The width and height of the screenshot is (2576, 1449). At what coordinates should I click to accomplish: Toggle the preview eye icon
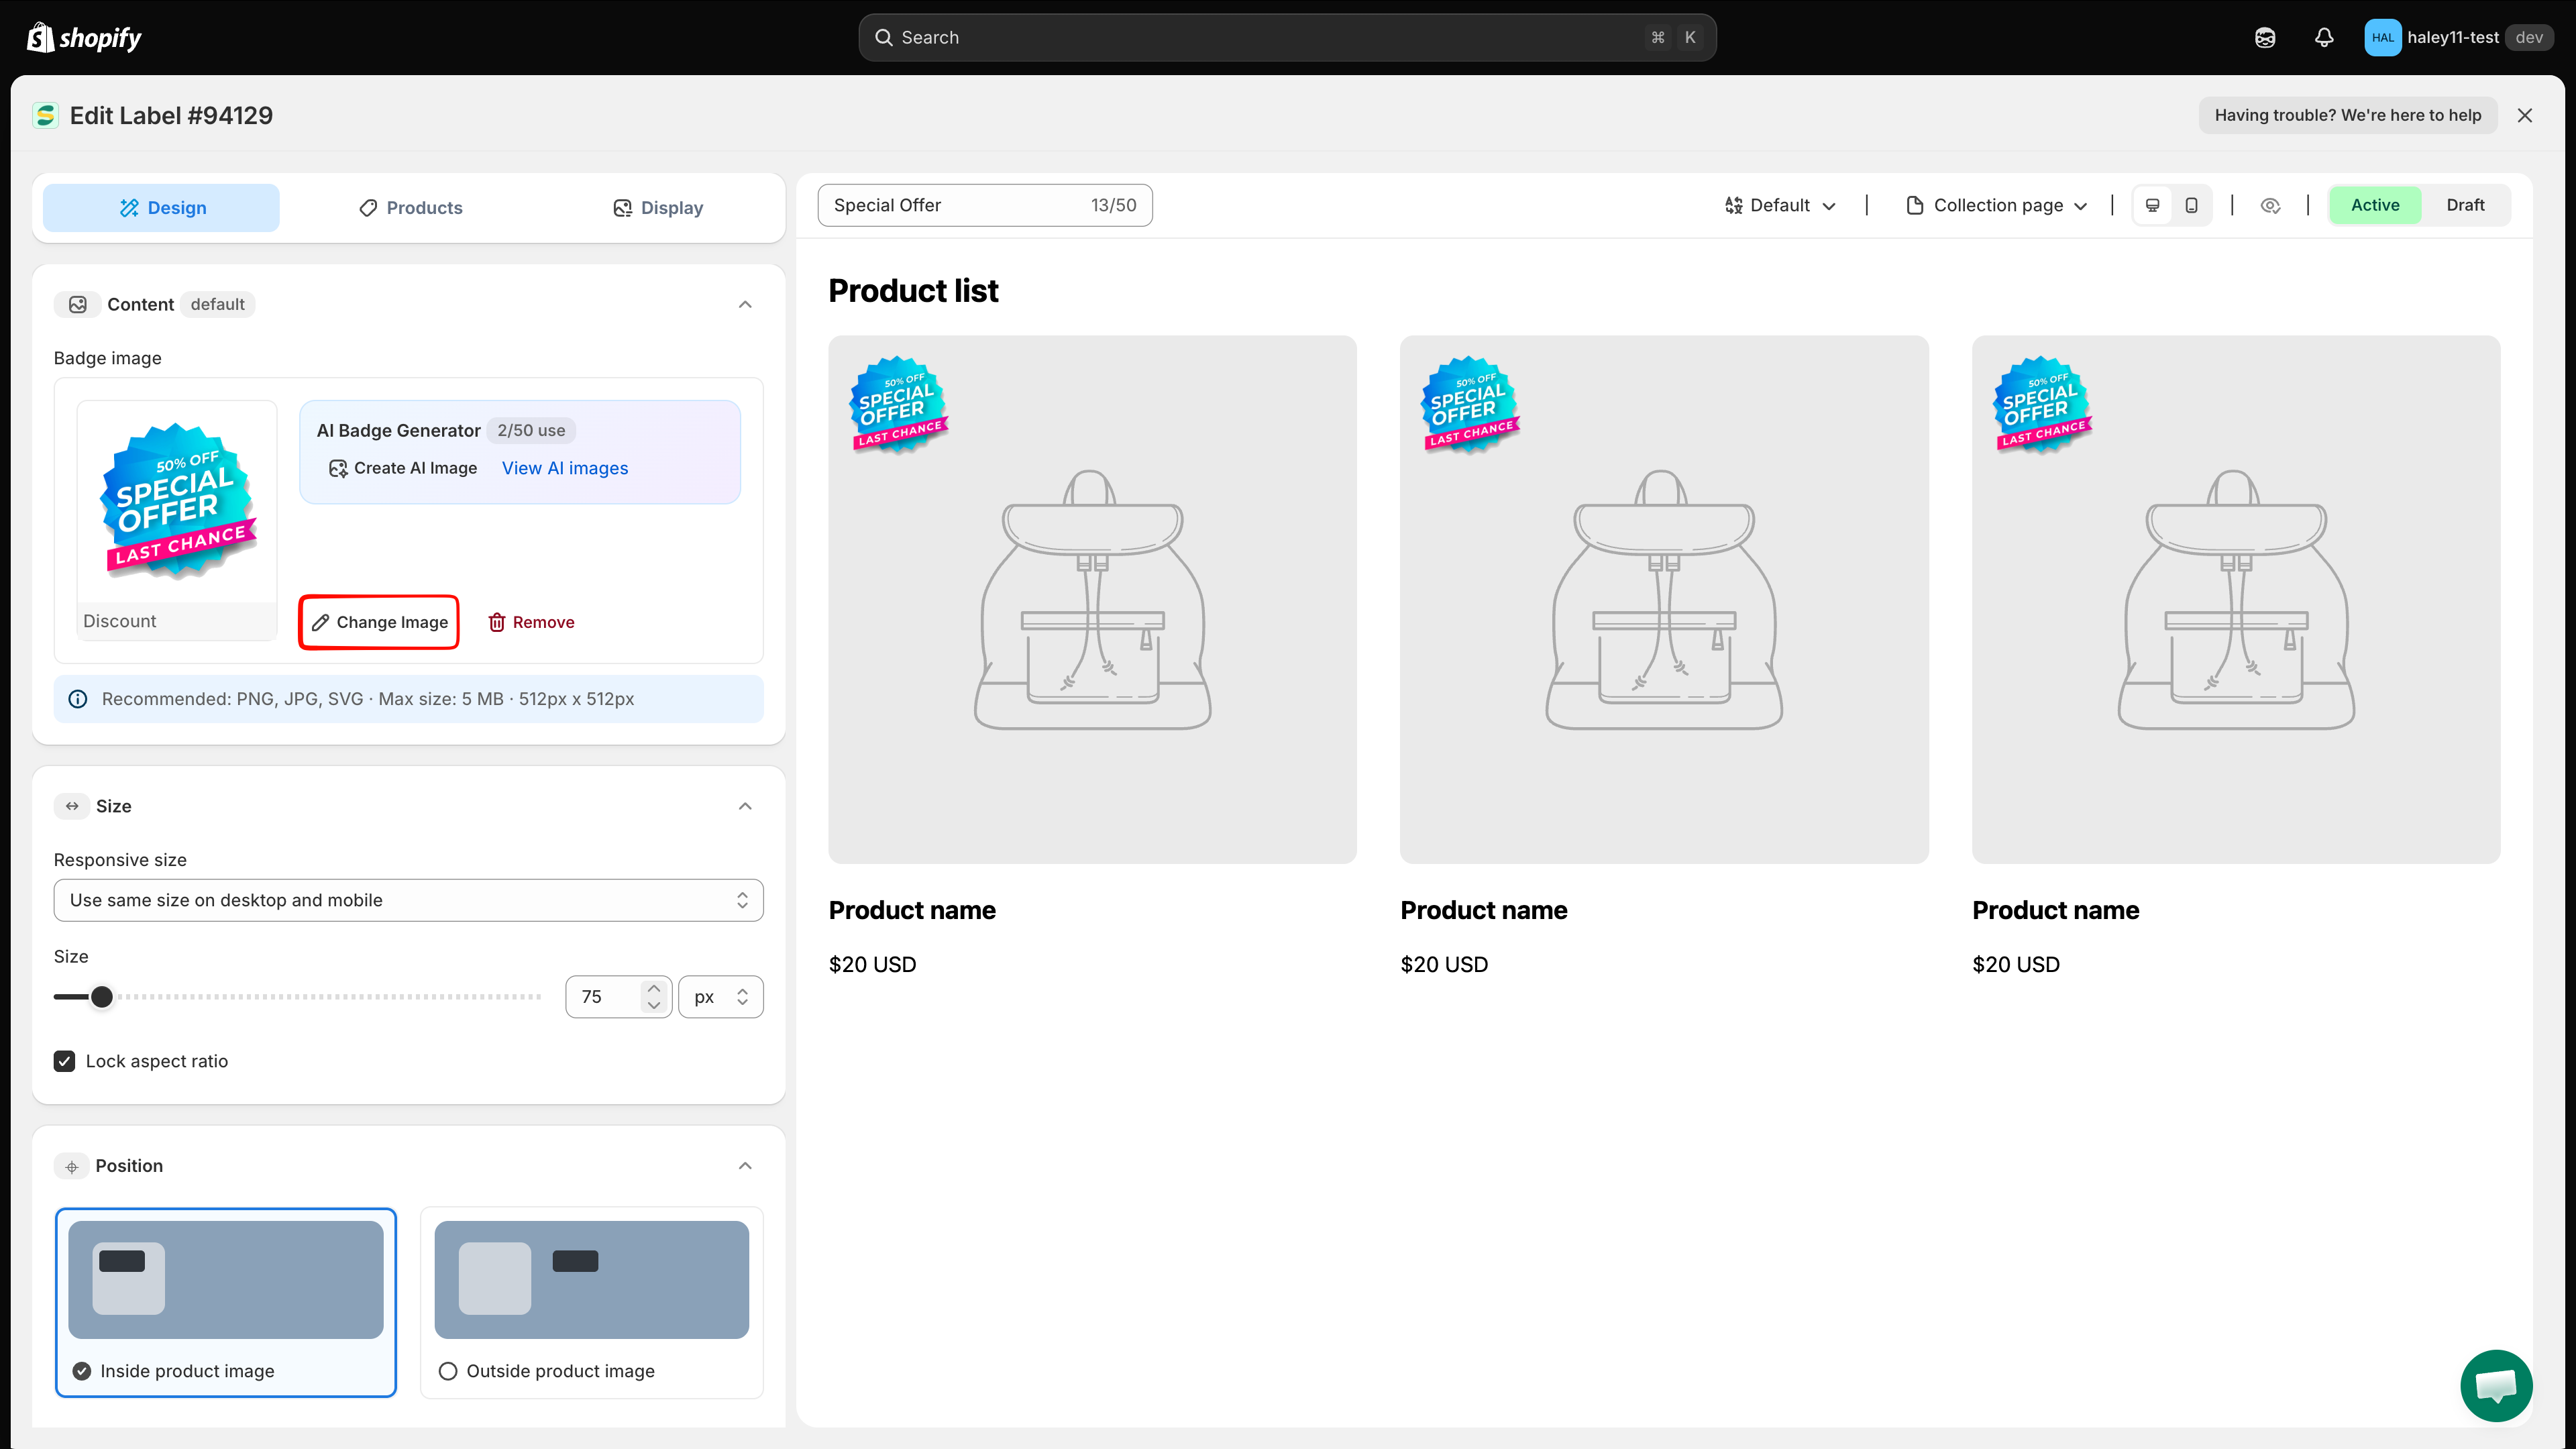click(2270, 205)
